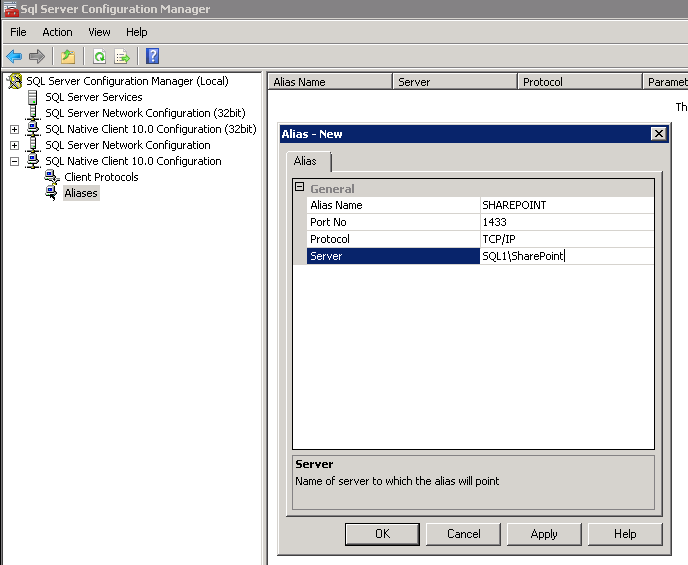Select SQL Server Network Configuration (32bit) label

[145, 113]
